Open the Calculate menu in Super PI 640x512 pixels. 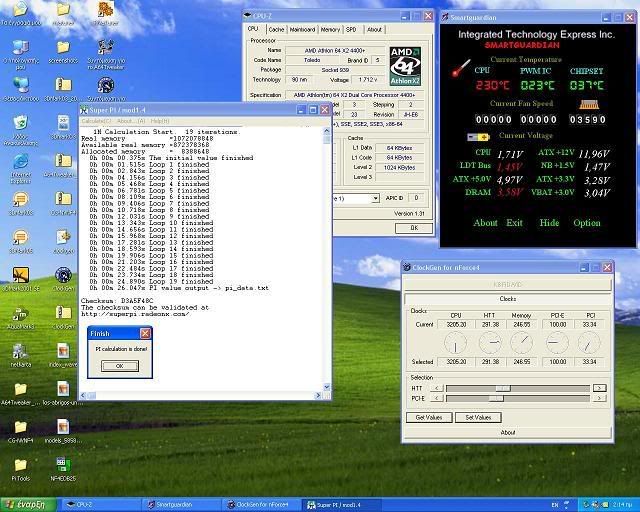click(x=96, y=121)
